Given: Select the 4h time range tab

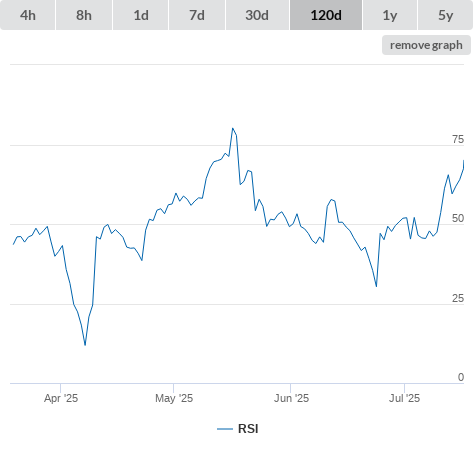Looking at the screenshot, I should coord(28,15).
